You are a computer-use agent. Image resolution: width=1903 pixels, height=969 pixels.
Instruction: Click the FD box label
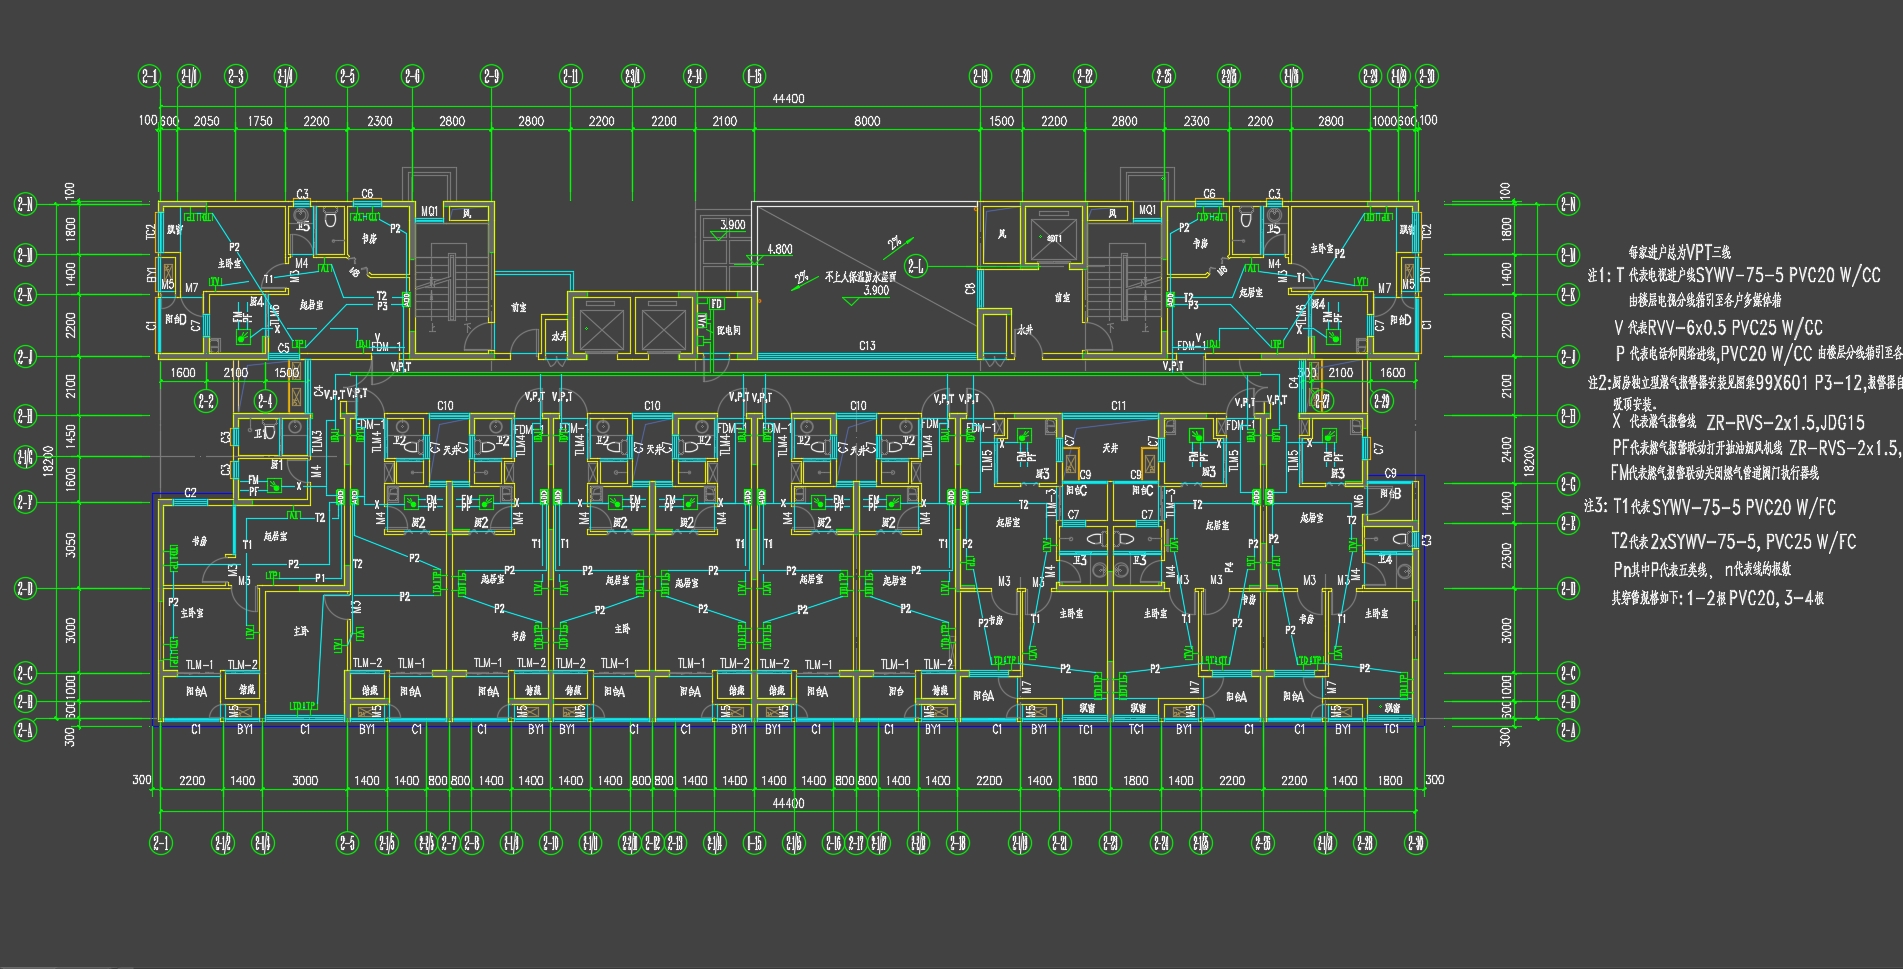[x=716, y=304]
